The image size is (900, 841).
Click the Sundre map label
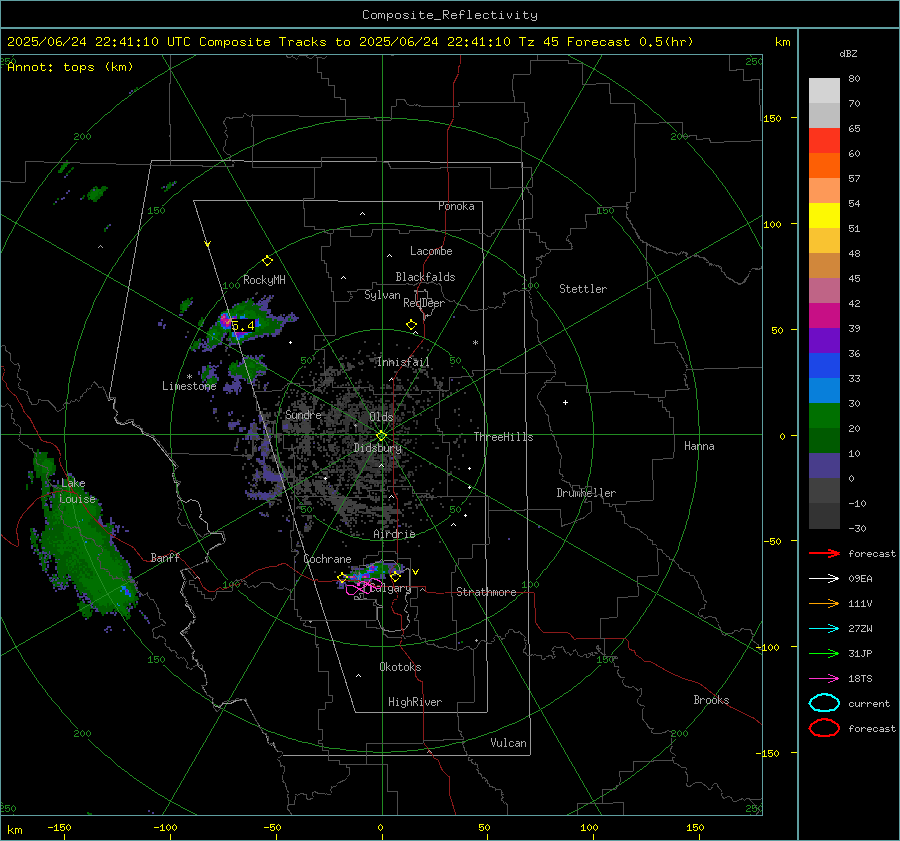click(303, 414)
